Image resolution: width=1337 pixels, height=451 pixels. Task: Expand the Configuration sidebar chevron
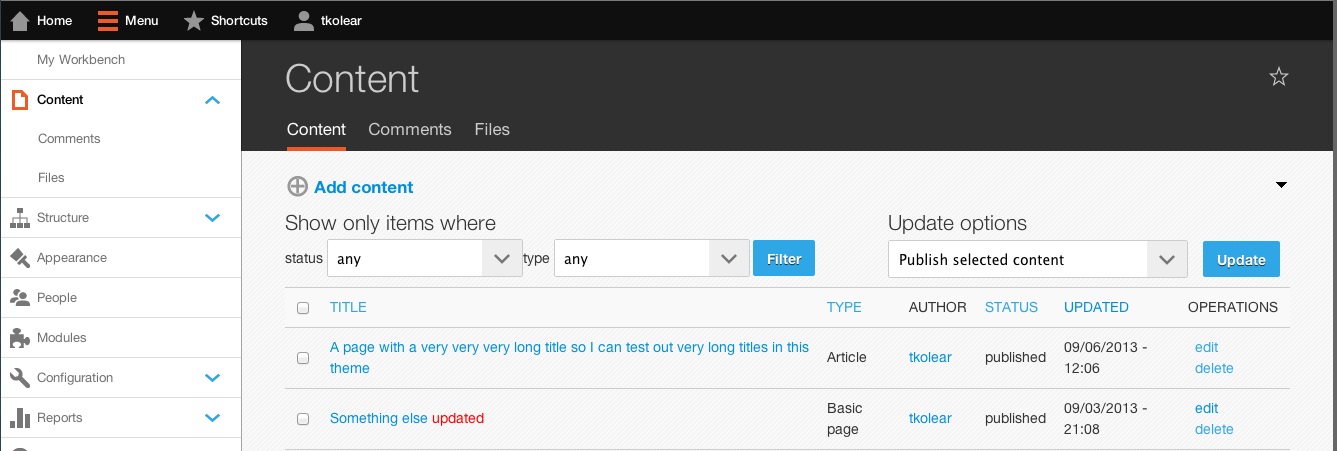pyautogui.click(x=212, y=378)
